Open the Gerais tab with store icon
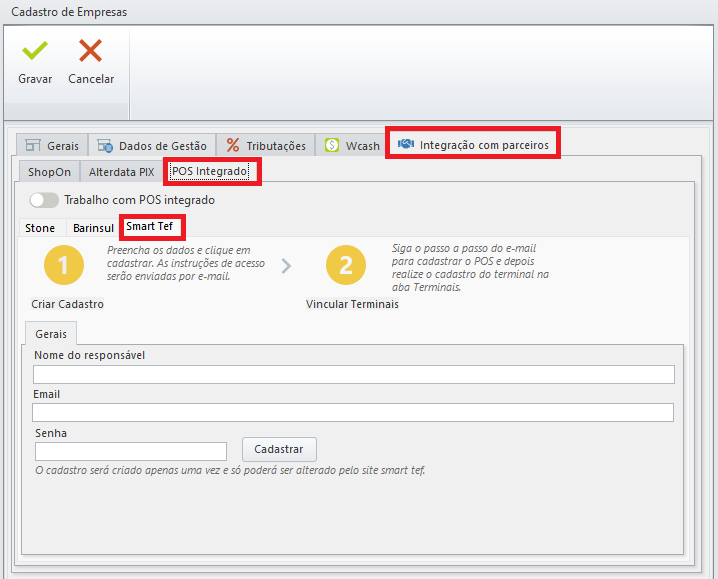 click(x=52, y=146)
